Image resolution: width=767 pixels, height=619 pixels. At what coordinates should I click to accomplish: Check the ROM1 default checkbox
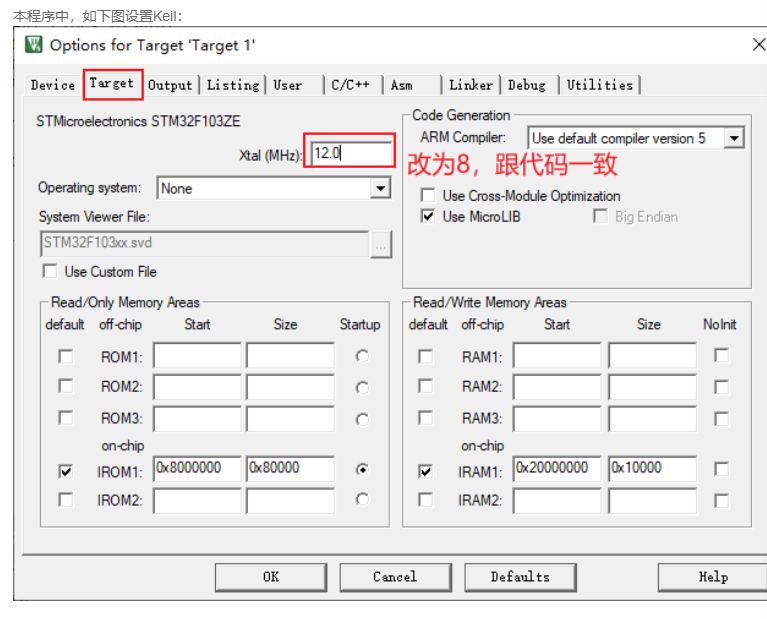point(66,356)
